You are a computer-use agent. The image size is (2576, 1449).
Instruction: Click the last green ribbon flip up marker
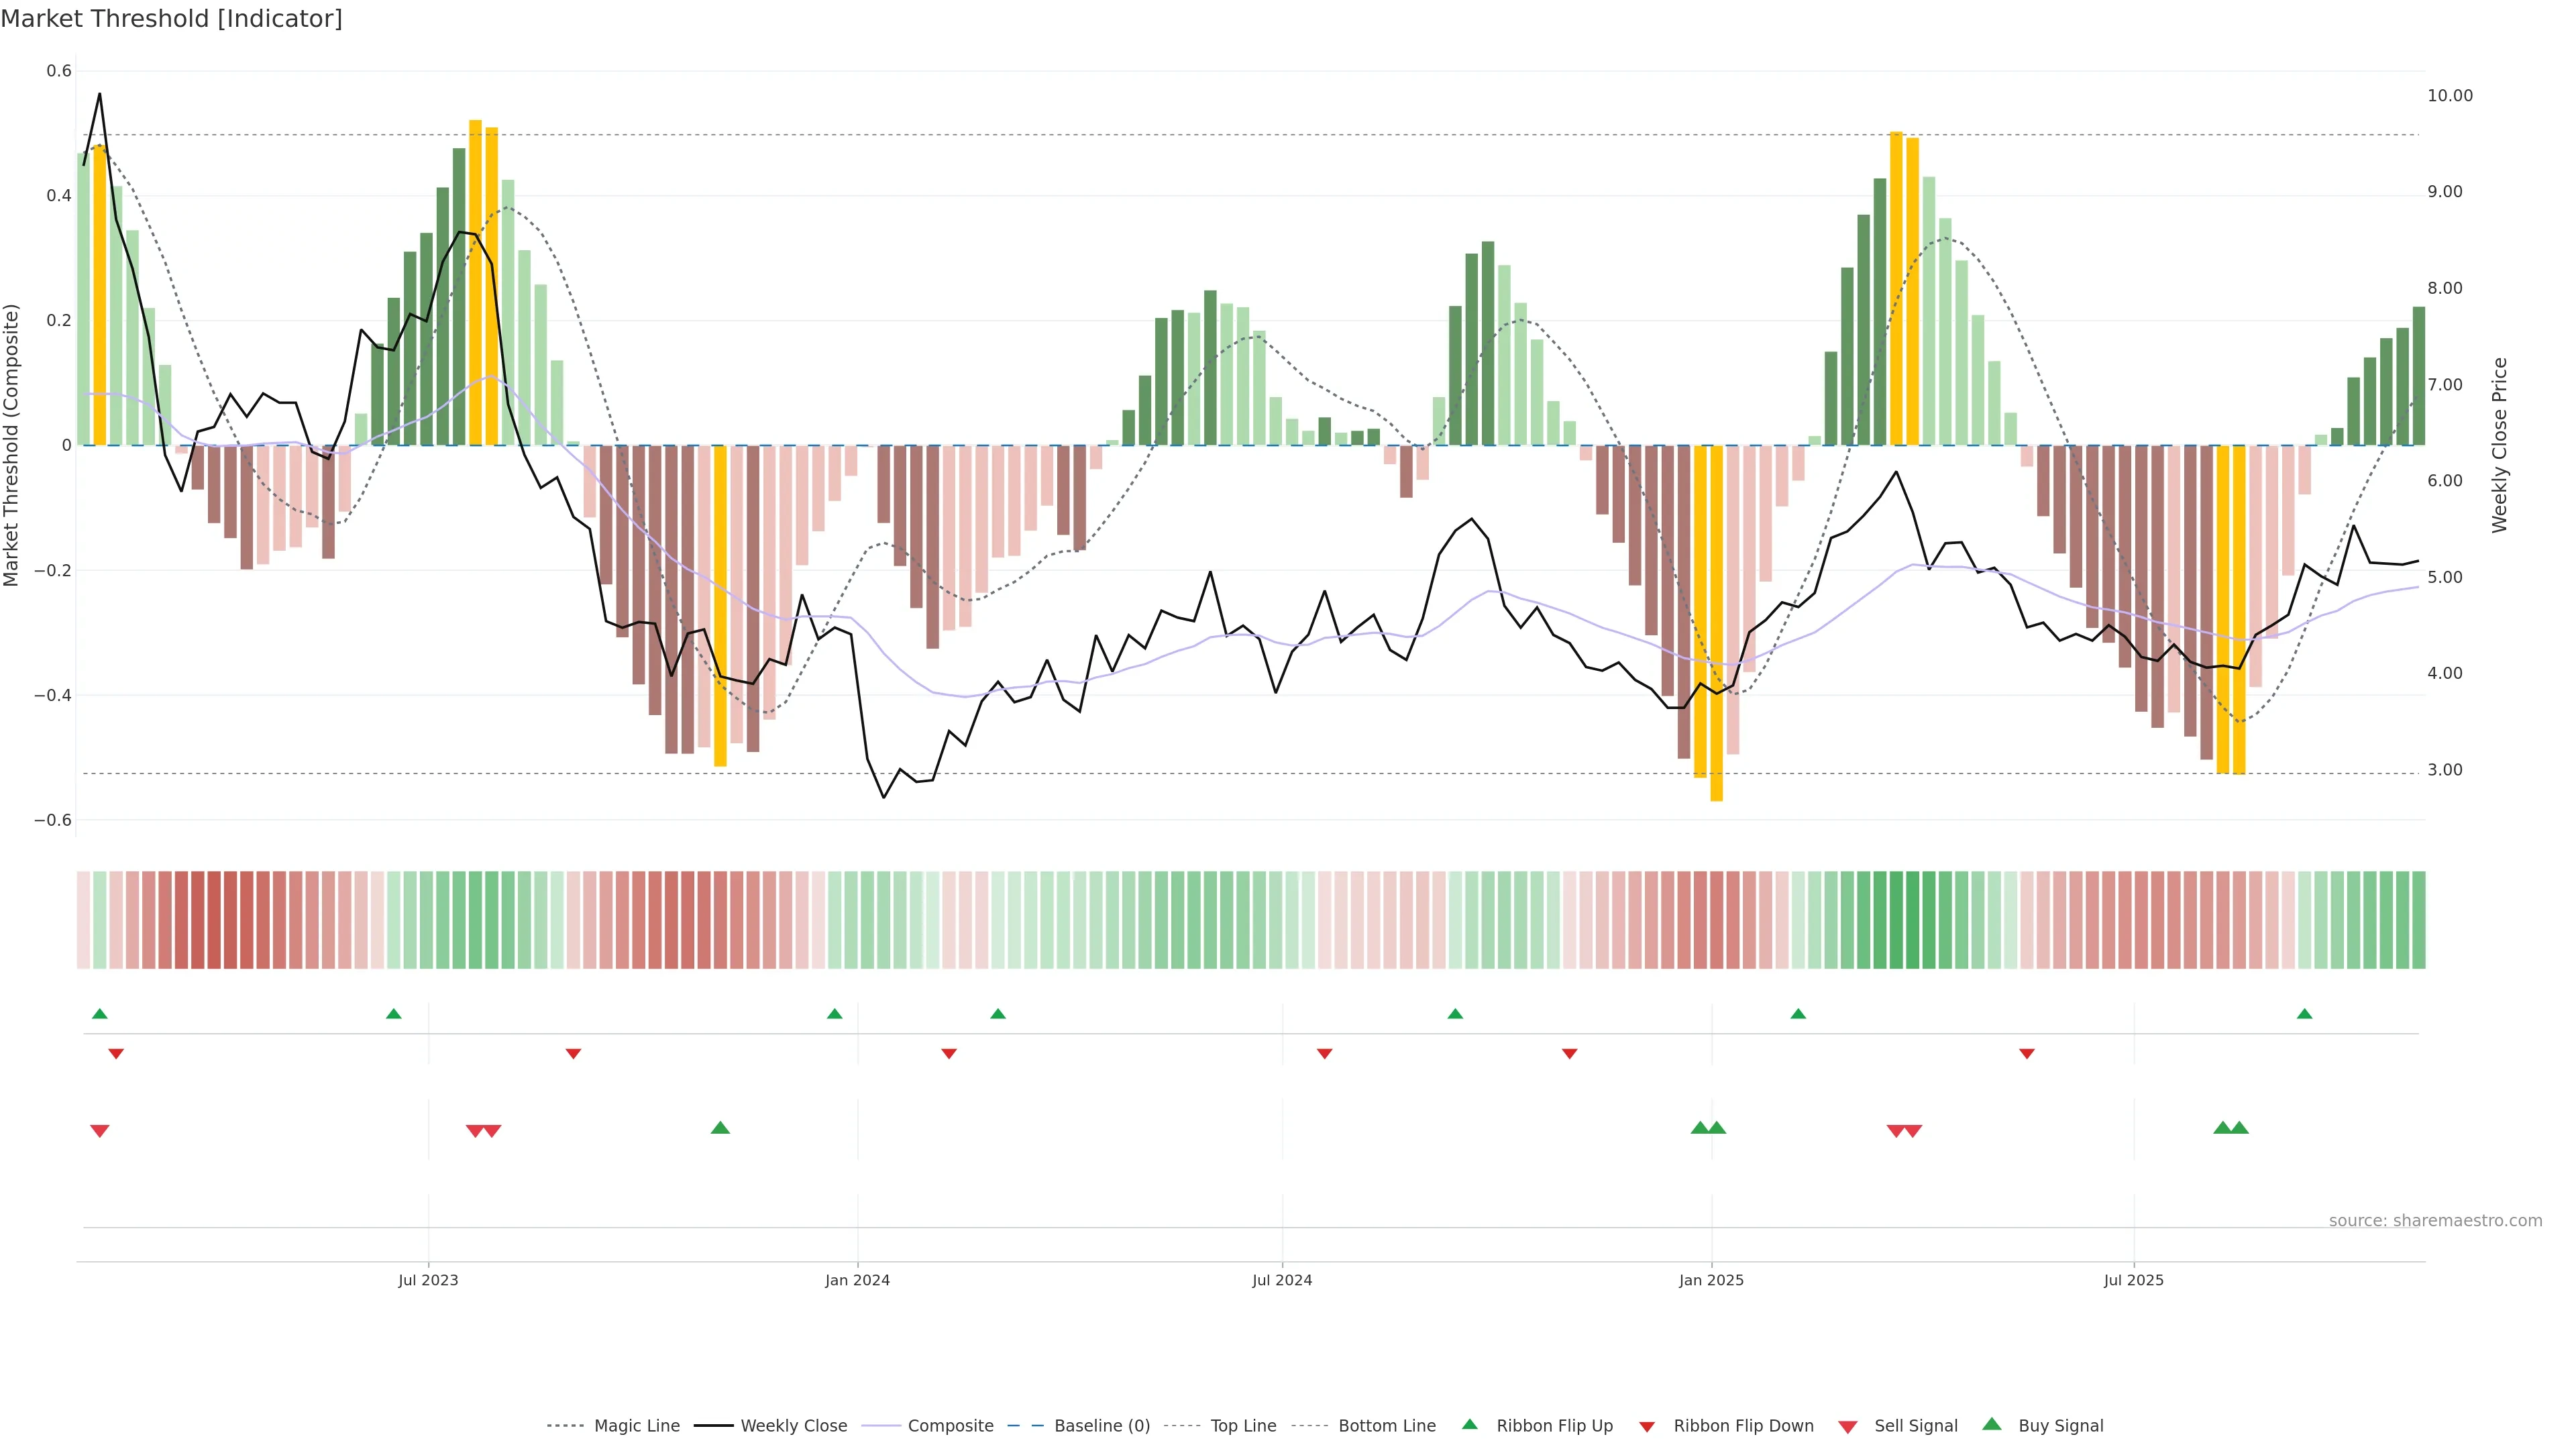2305,1014
